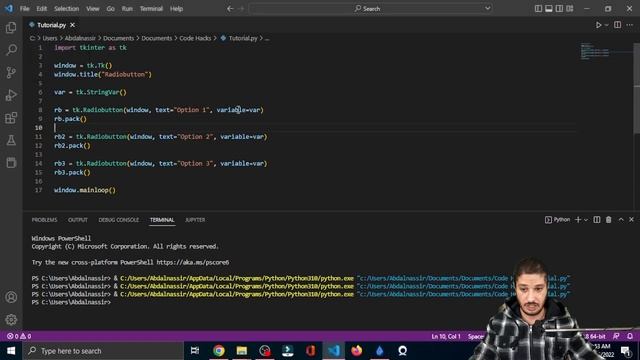Toggle secondary sidebar layout icon
The image size is (640, 360).
click(559, 9)
